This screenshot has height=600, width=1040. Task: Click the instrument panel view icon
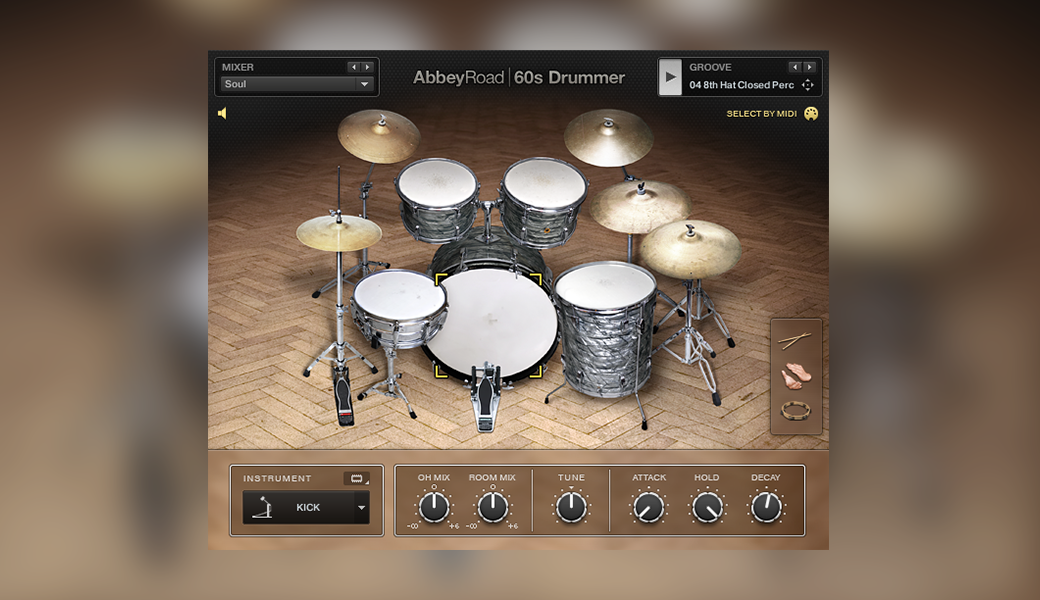coord(357,478)
